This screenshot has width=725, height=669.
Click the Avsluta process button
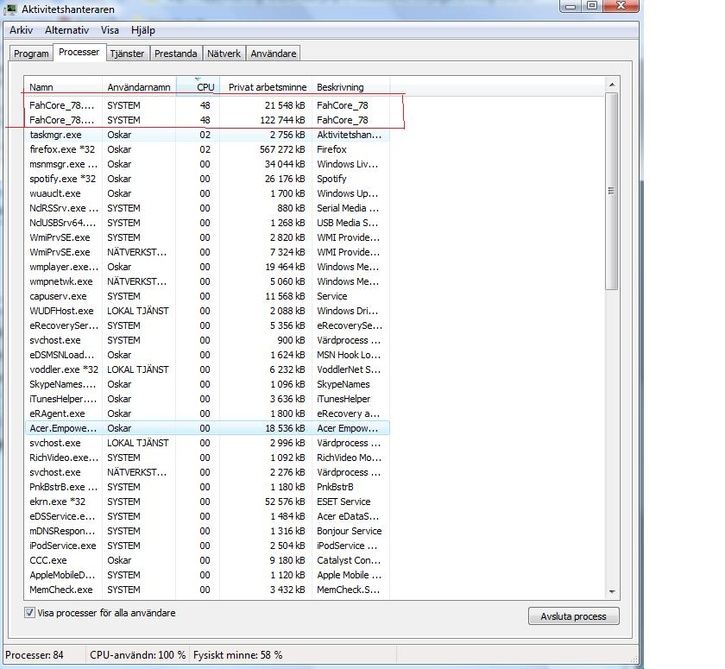[x=573, y=615]
